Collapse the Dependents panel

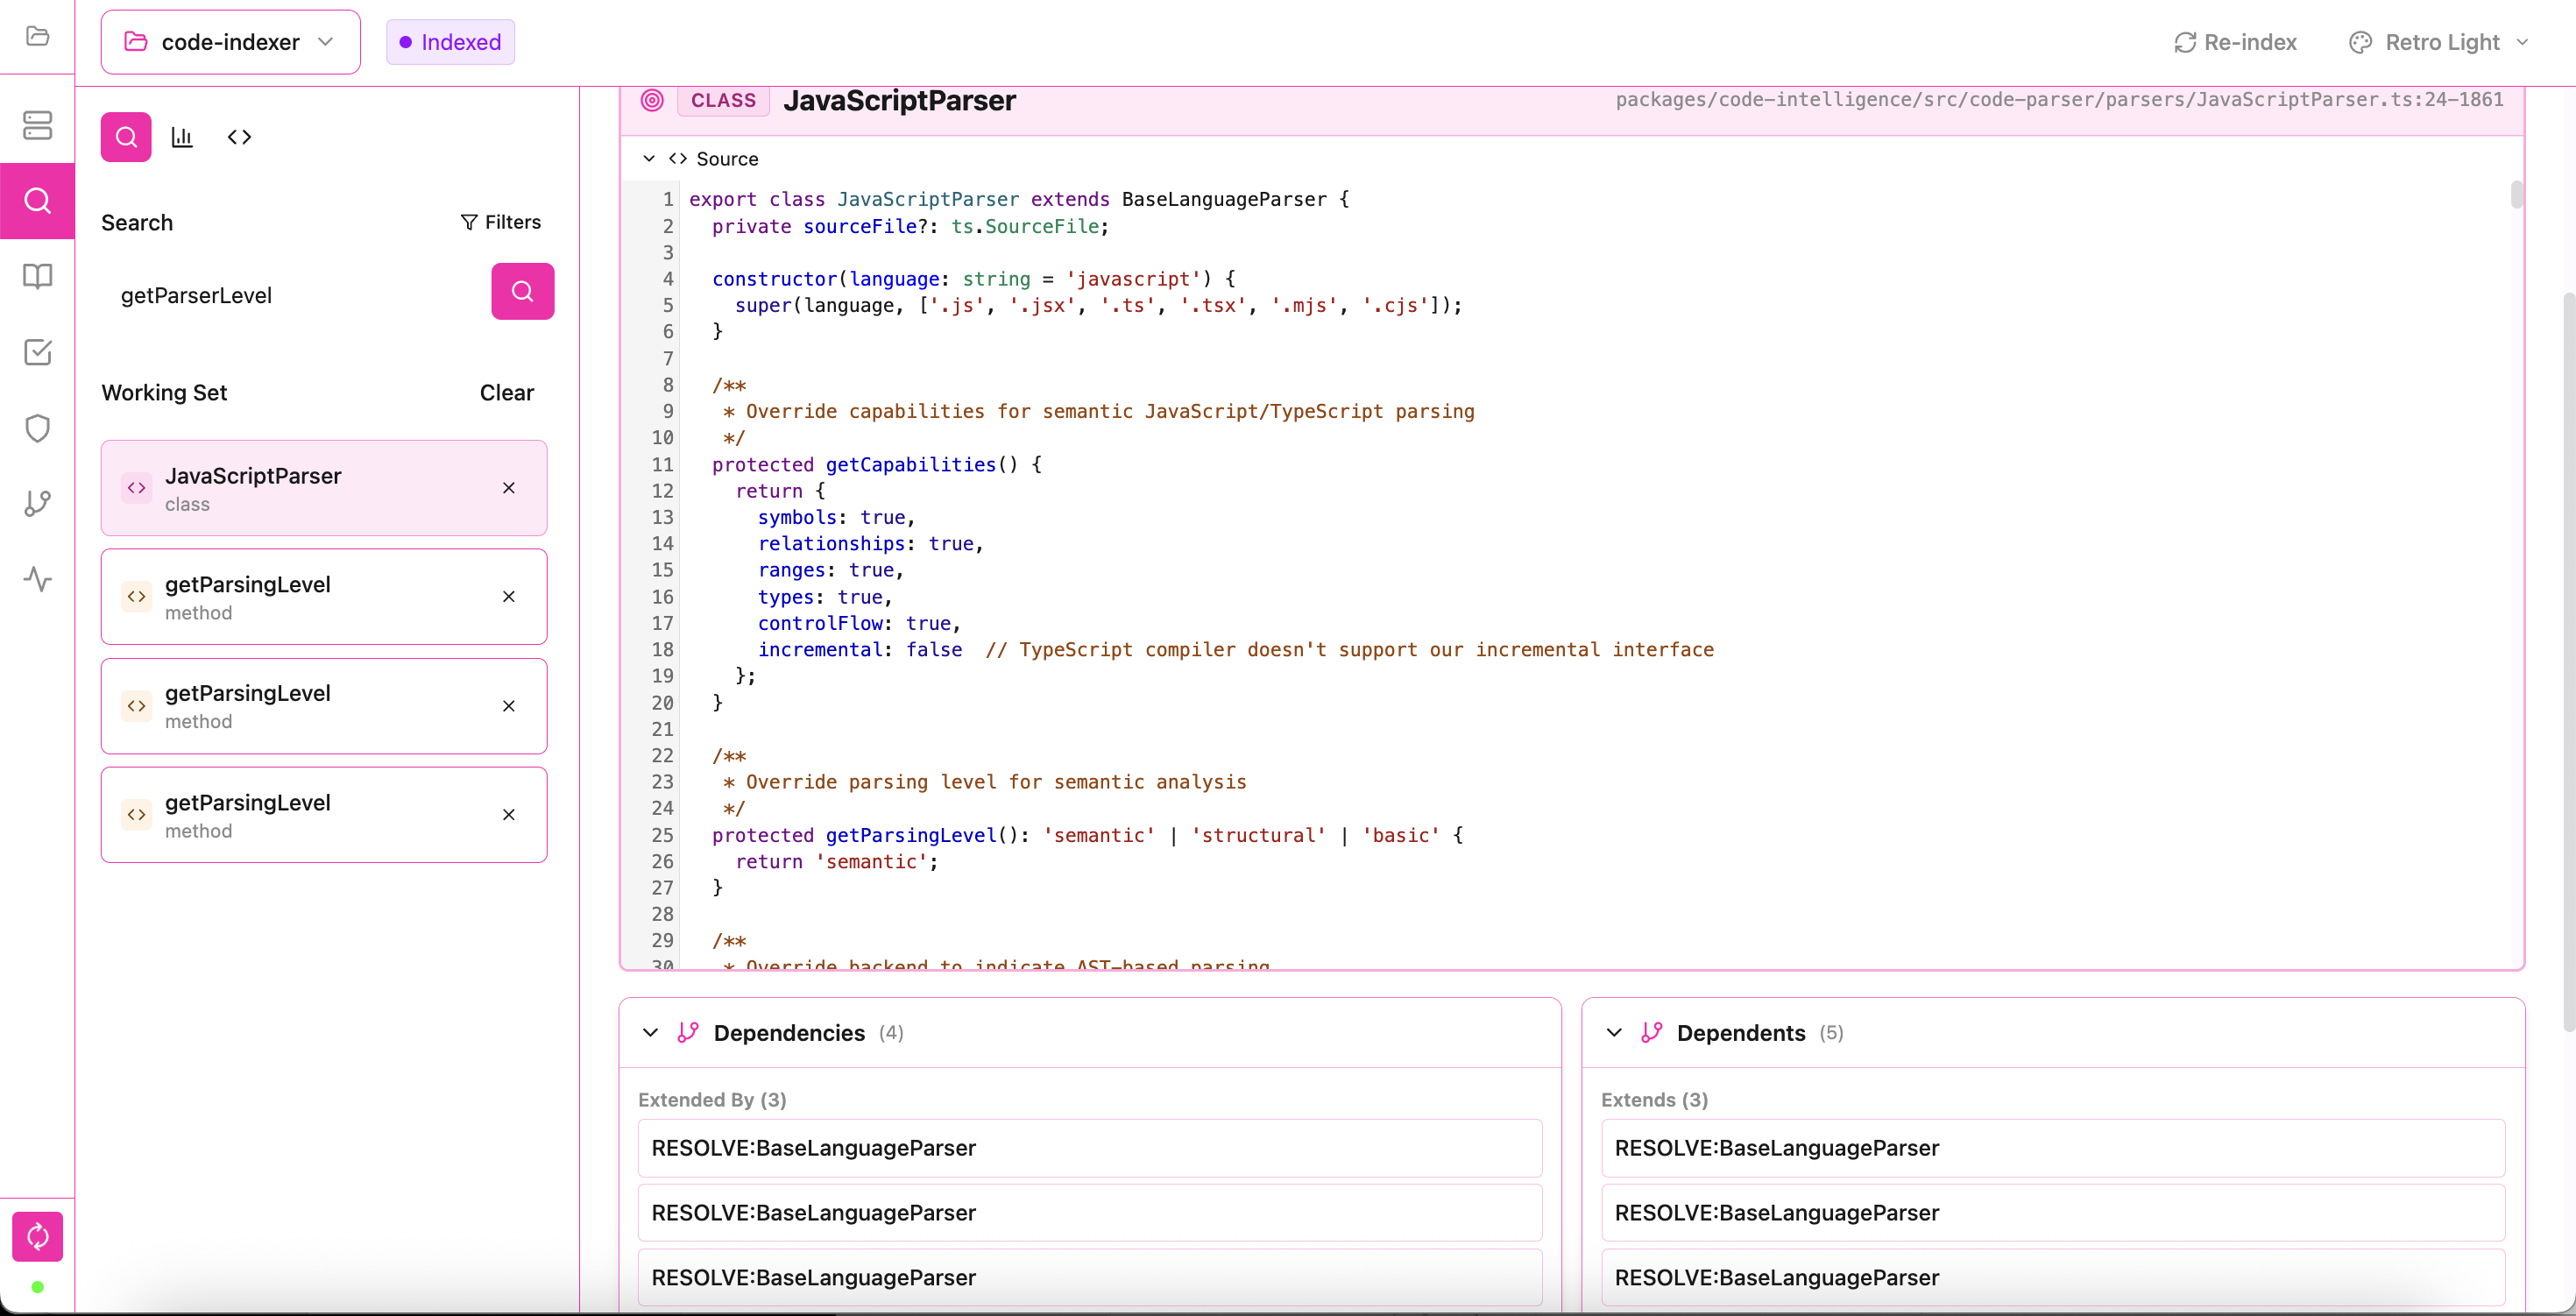tap(1614, 1033)
